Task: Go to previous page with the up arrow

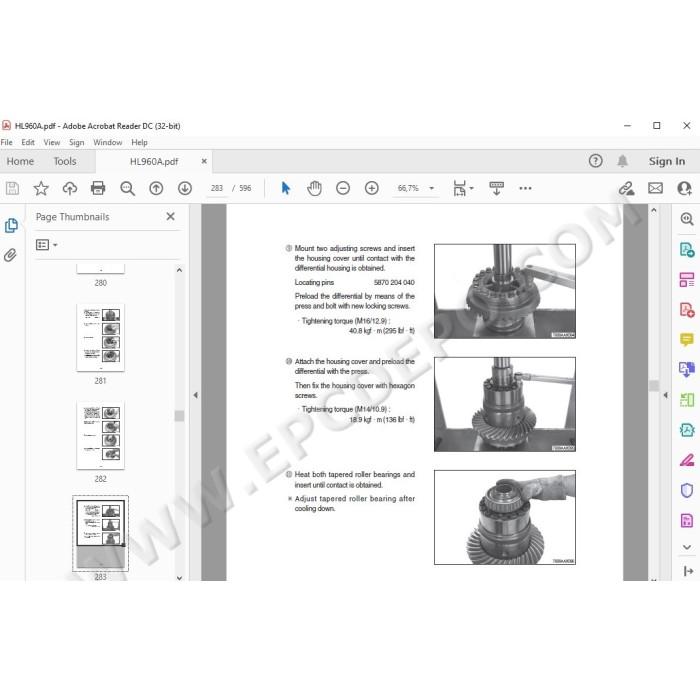Action: click(156, 188)
